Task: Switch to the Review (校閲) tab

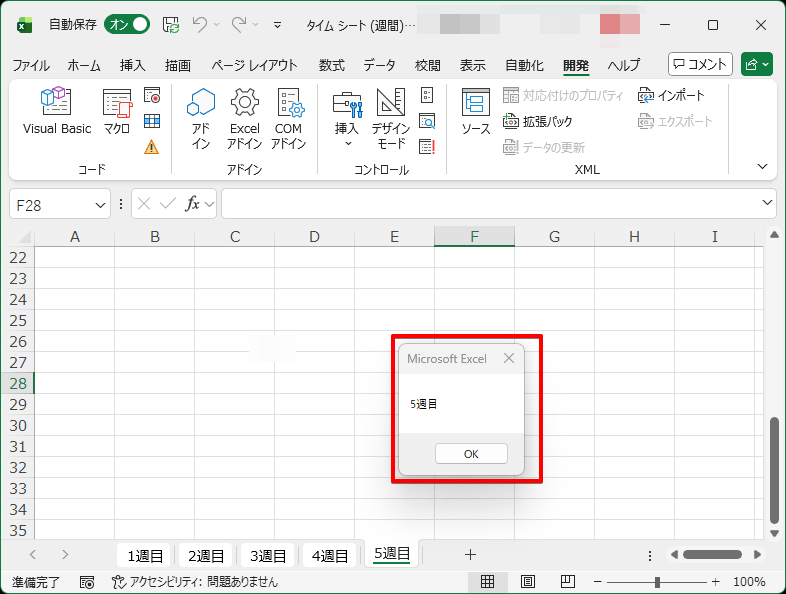Action: pyautogui.click(x=428, y=65)
